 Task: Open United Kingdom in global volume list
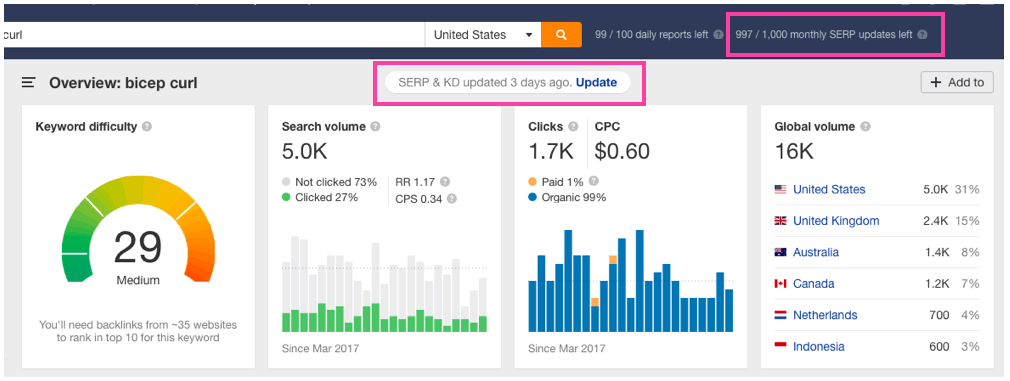836,221
